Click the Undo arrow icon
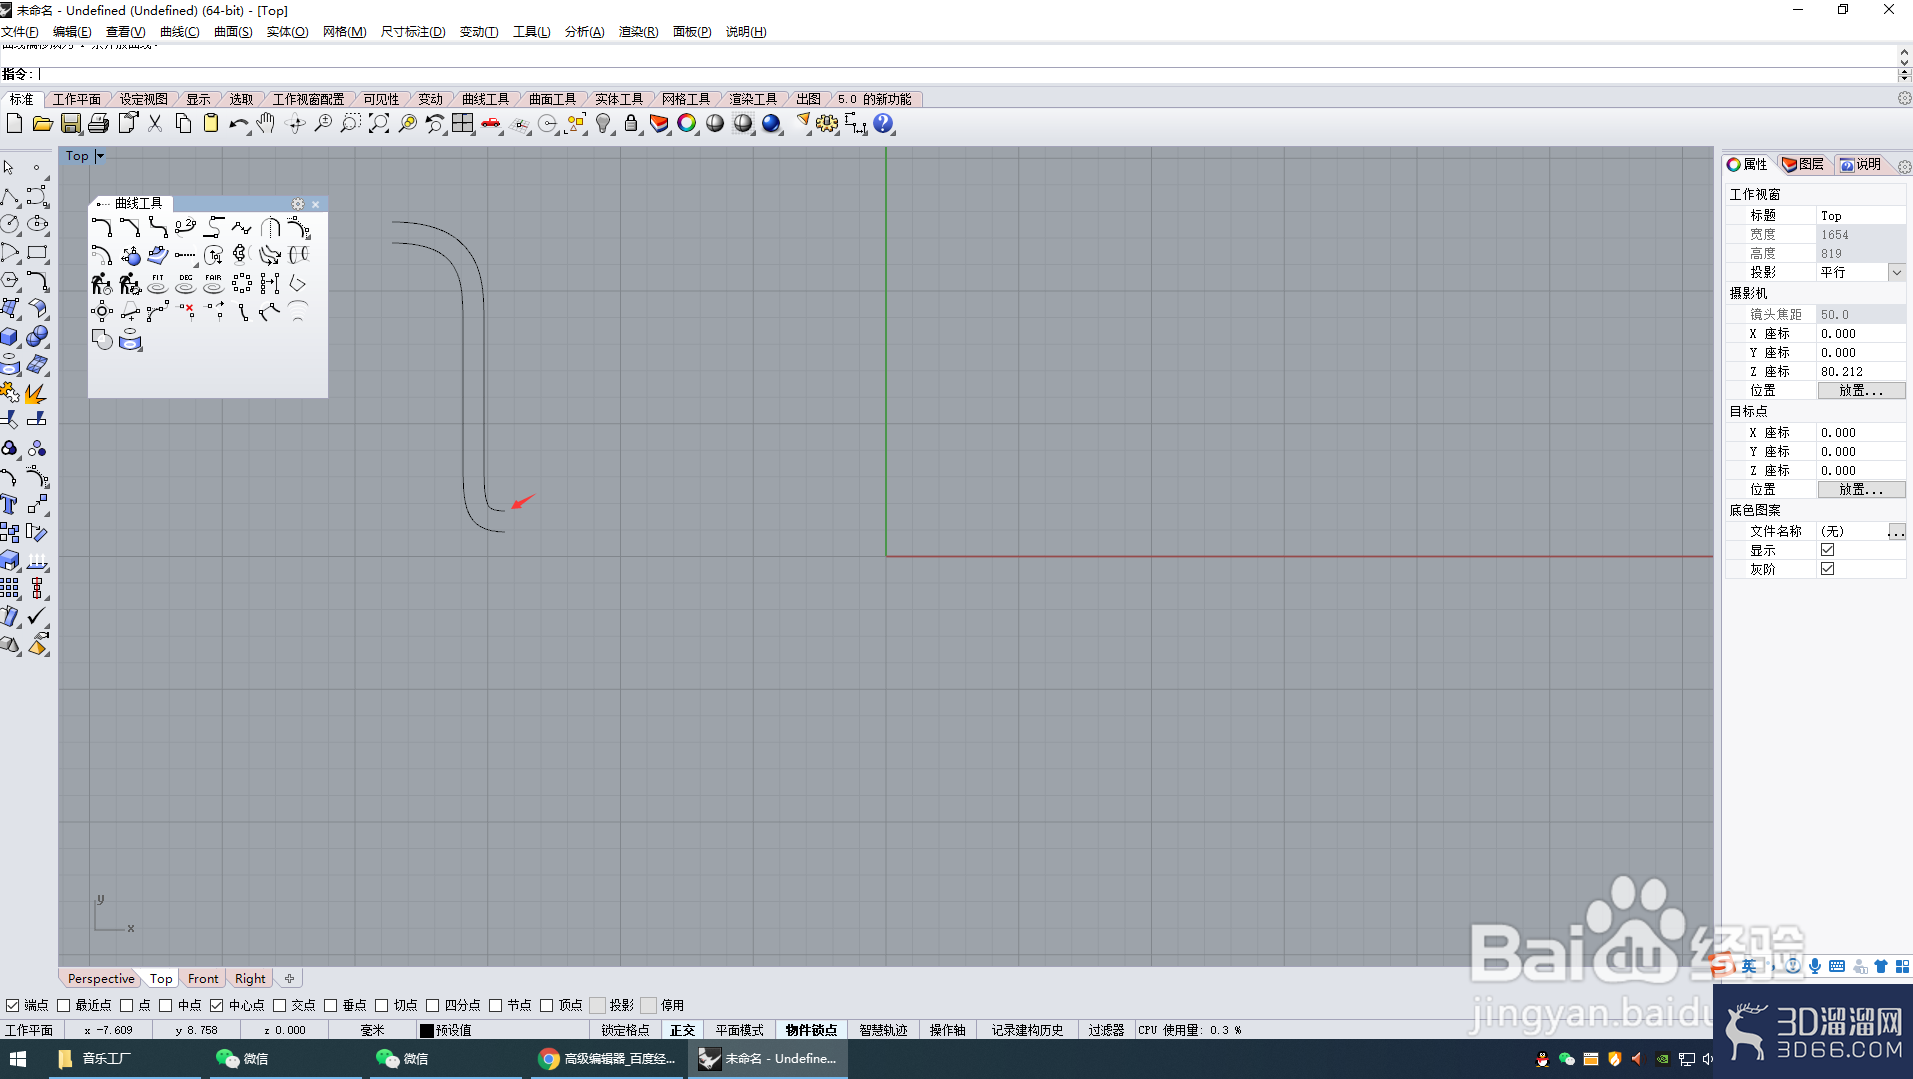The image size is (1913, 1079). click(238, 124)
